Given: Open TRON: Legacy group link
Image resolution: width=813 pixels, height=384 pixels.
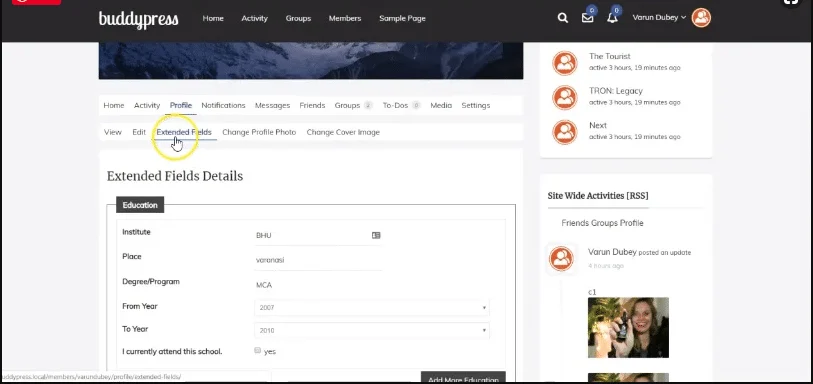Looking at the screenshot, I should 615,91.
